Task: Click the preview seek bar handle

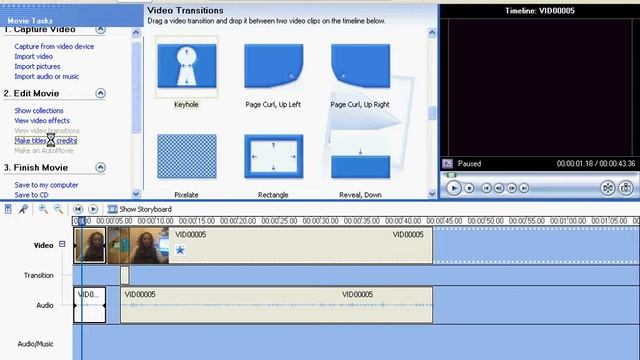Action: (451, 175)
